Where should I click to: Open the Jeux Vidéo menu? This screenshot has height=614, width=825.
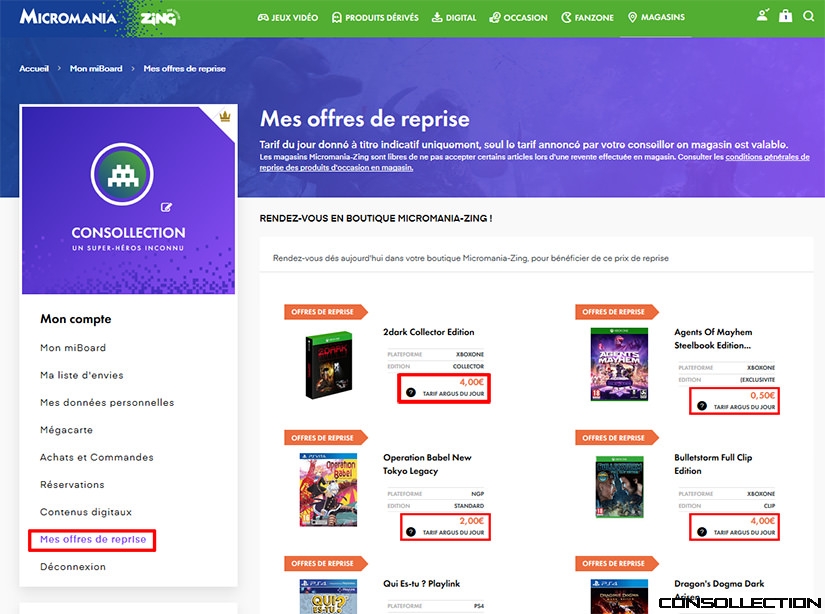288,17
